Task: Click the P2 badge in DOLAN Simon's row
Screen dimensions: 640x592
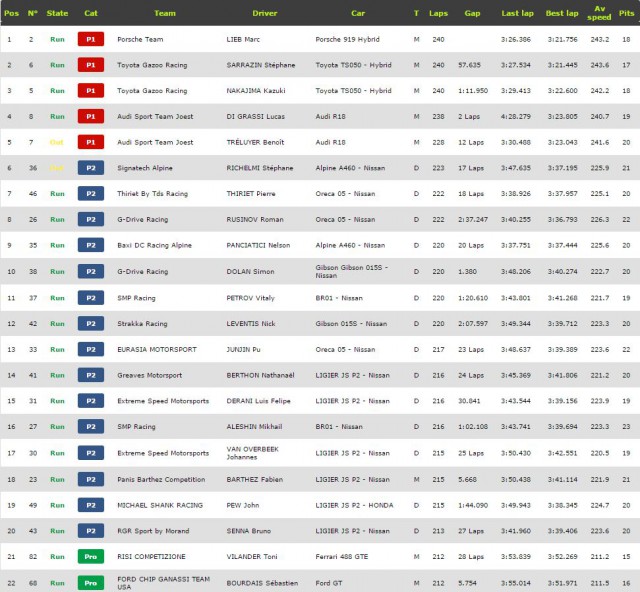Action: tap(91, 272)
